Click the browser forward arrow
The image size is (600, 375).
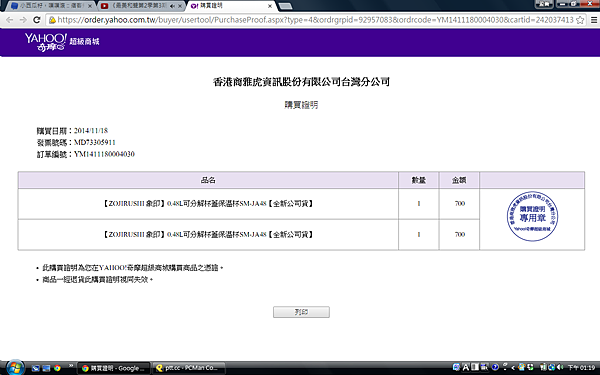[23, 20]
